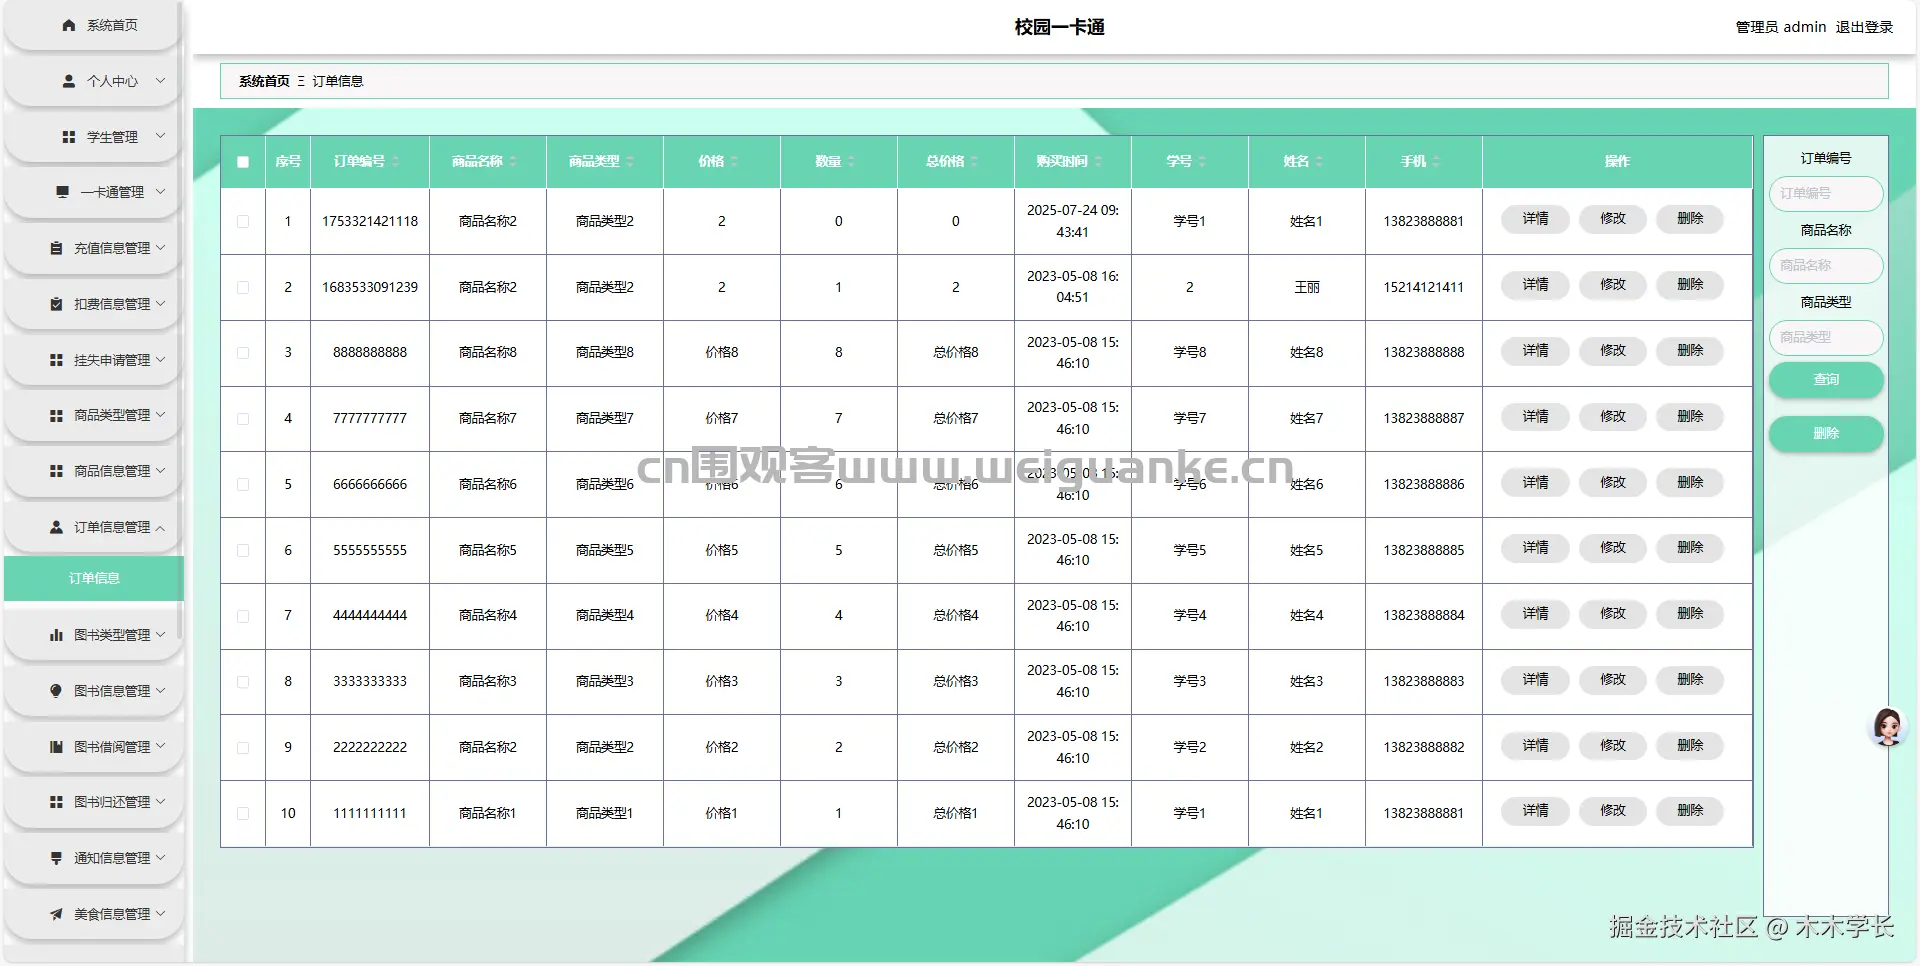Image resolution: width=1920 pixels, height=966 pixels.
Task: Click the sidebar vertical scrollbar
Action: 181,320
